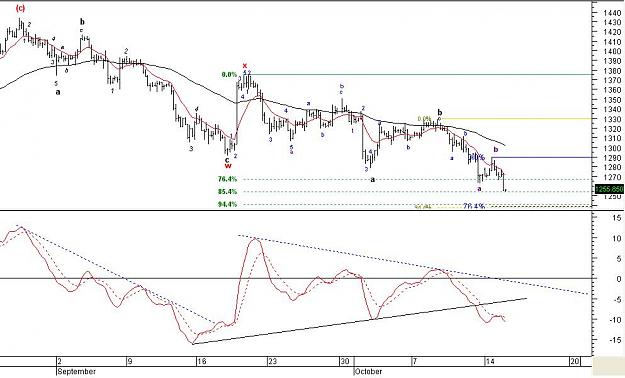Click the 1350 price axis label
The height and width of the screenshot is (378, 625).
click(x=612, y=100)
